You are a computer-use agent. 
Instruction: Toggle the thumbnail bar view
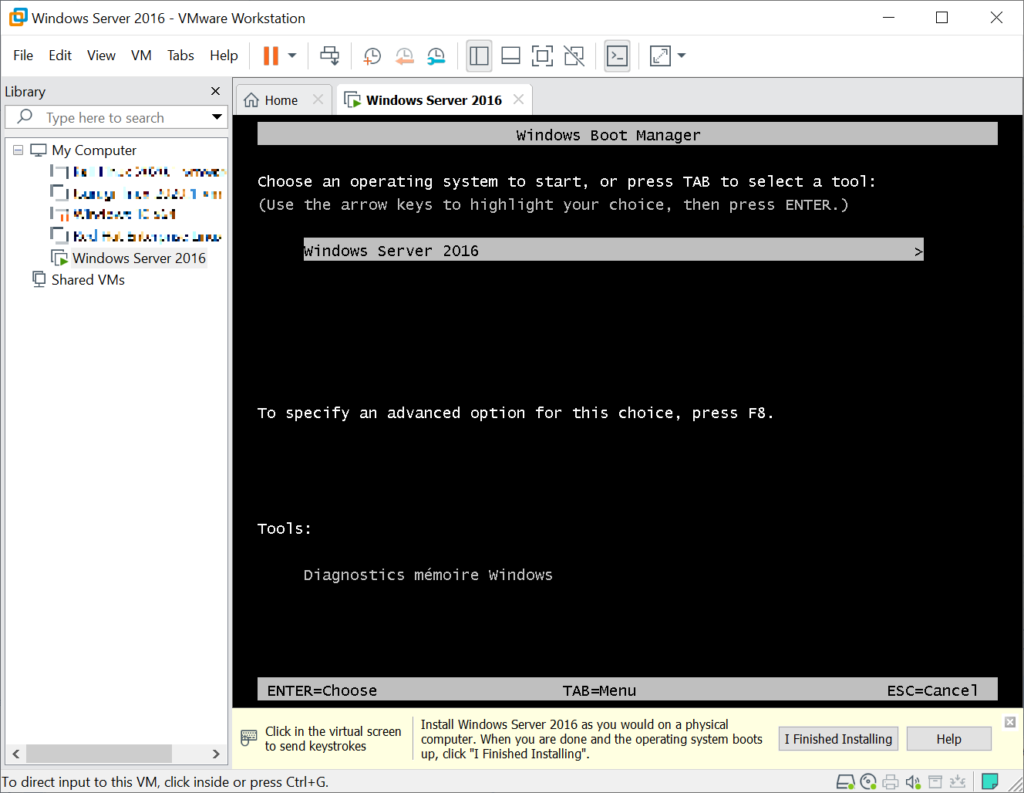click(510, 56)
